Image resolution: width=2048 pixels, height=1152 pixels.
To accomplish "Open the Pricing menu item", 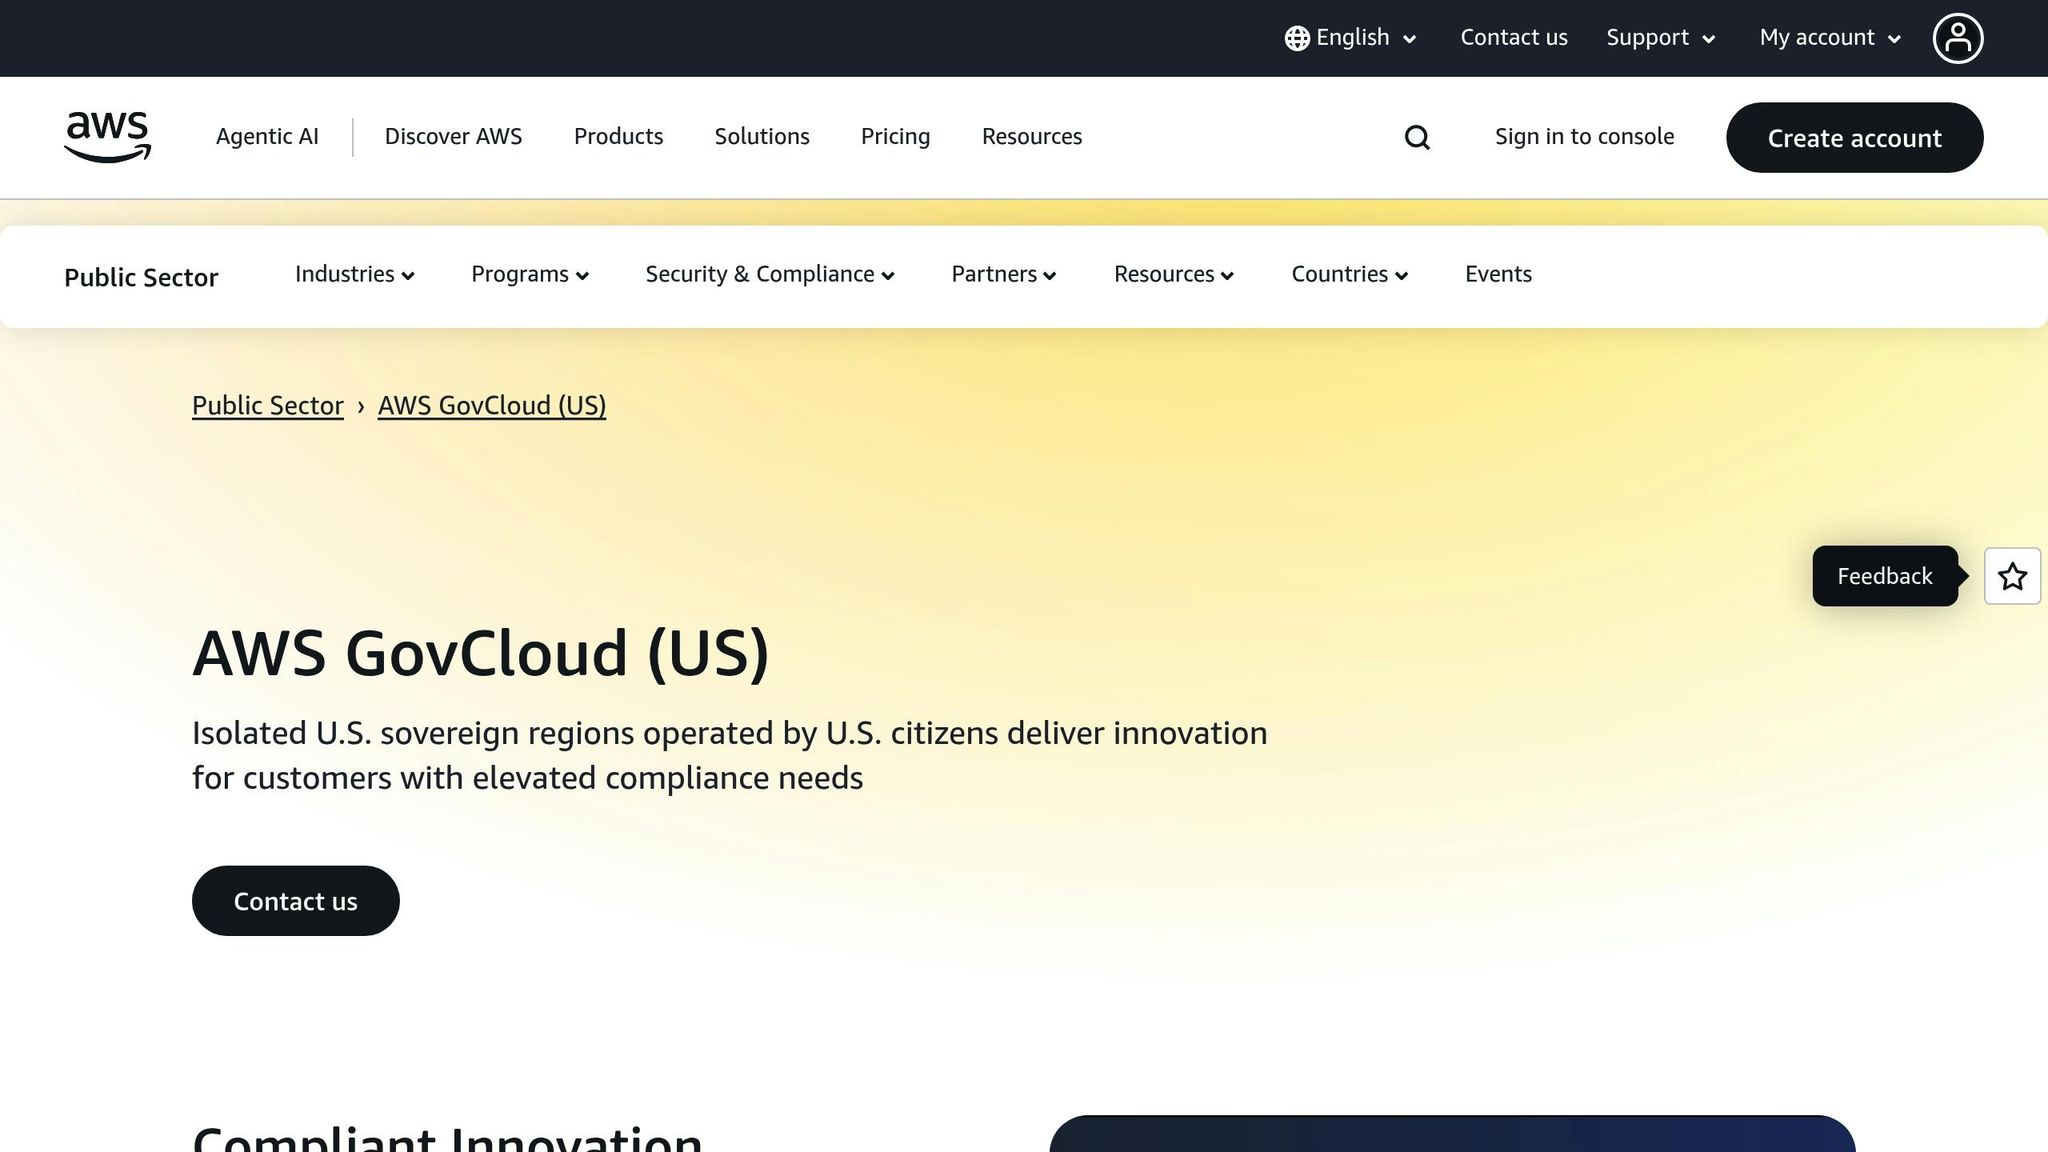I will 895,137.
